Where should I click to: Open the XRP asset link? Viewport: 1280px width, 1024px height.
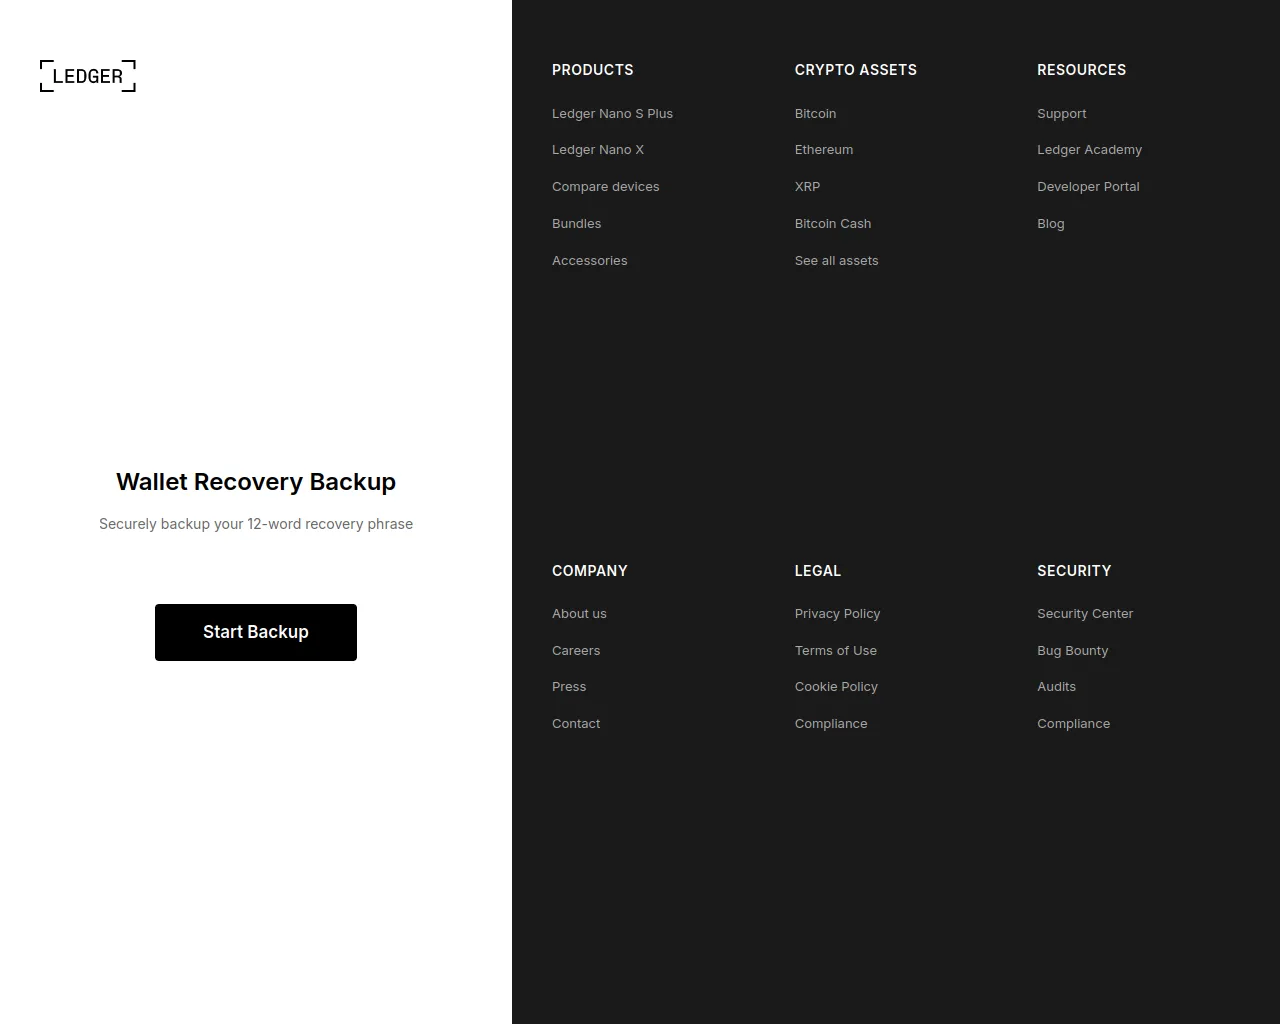(807, 187)
